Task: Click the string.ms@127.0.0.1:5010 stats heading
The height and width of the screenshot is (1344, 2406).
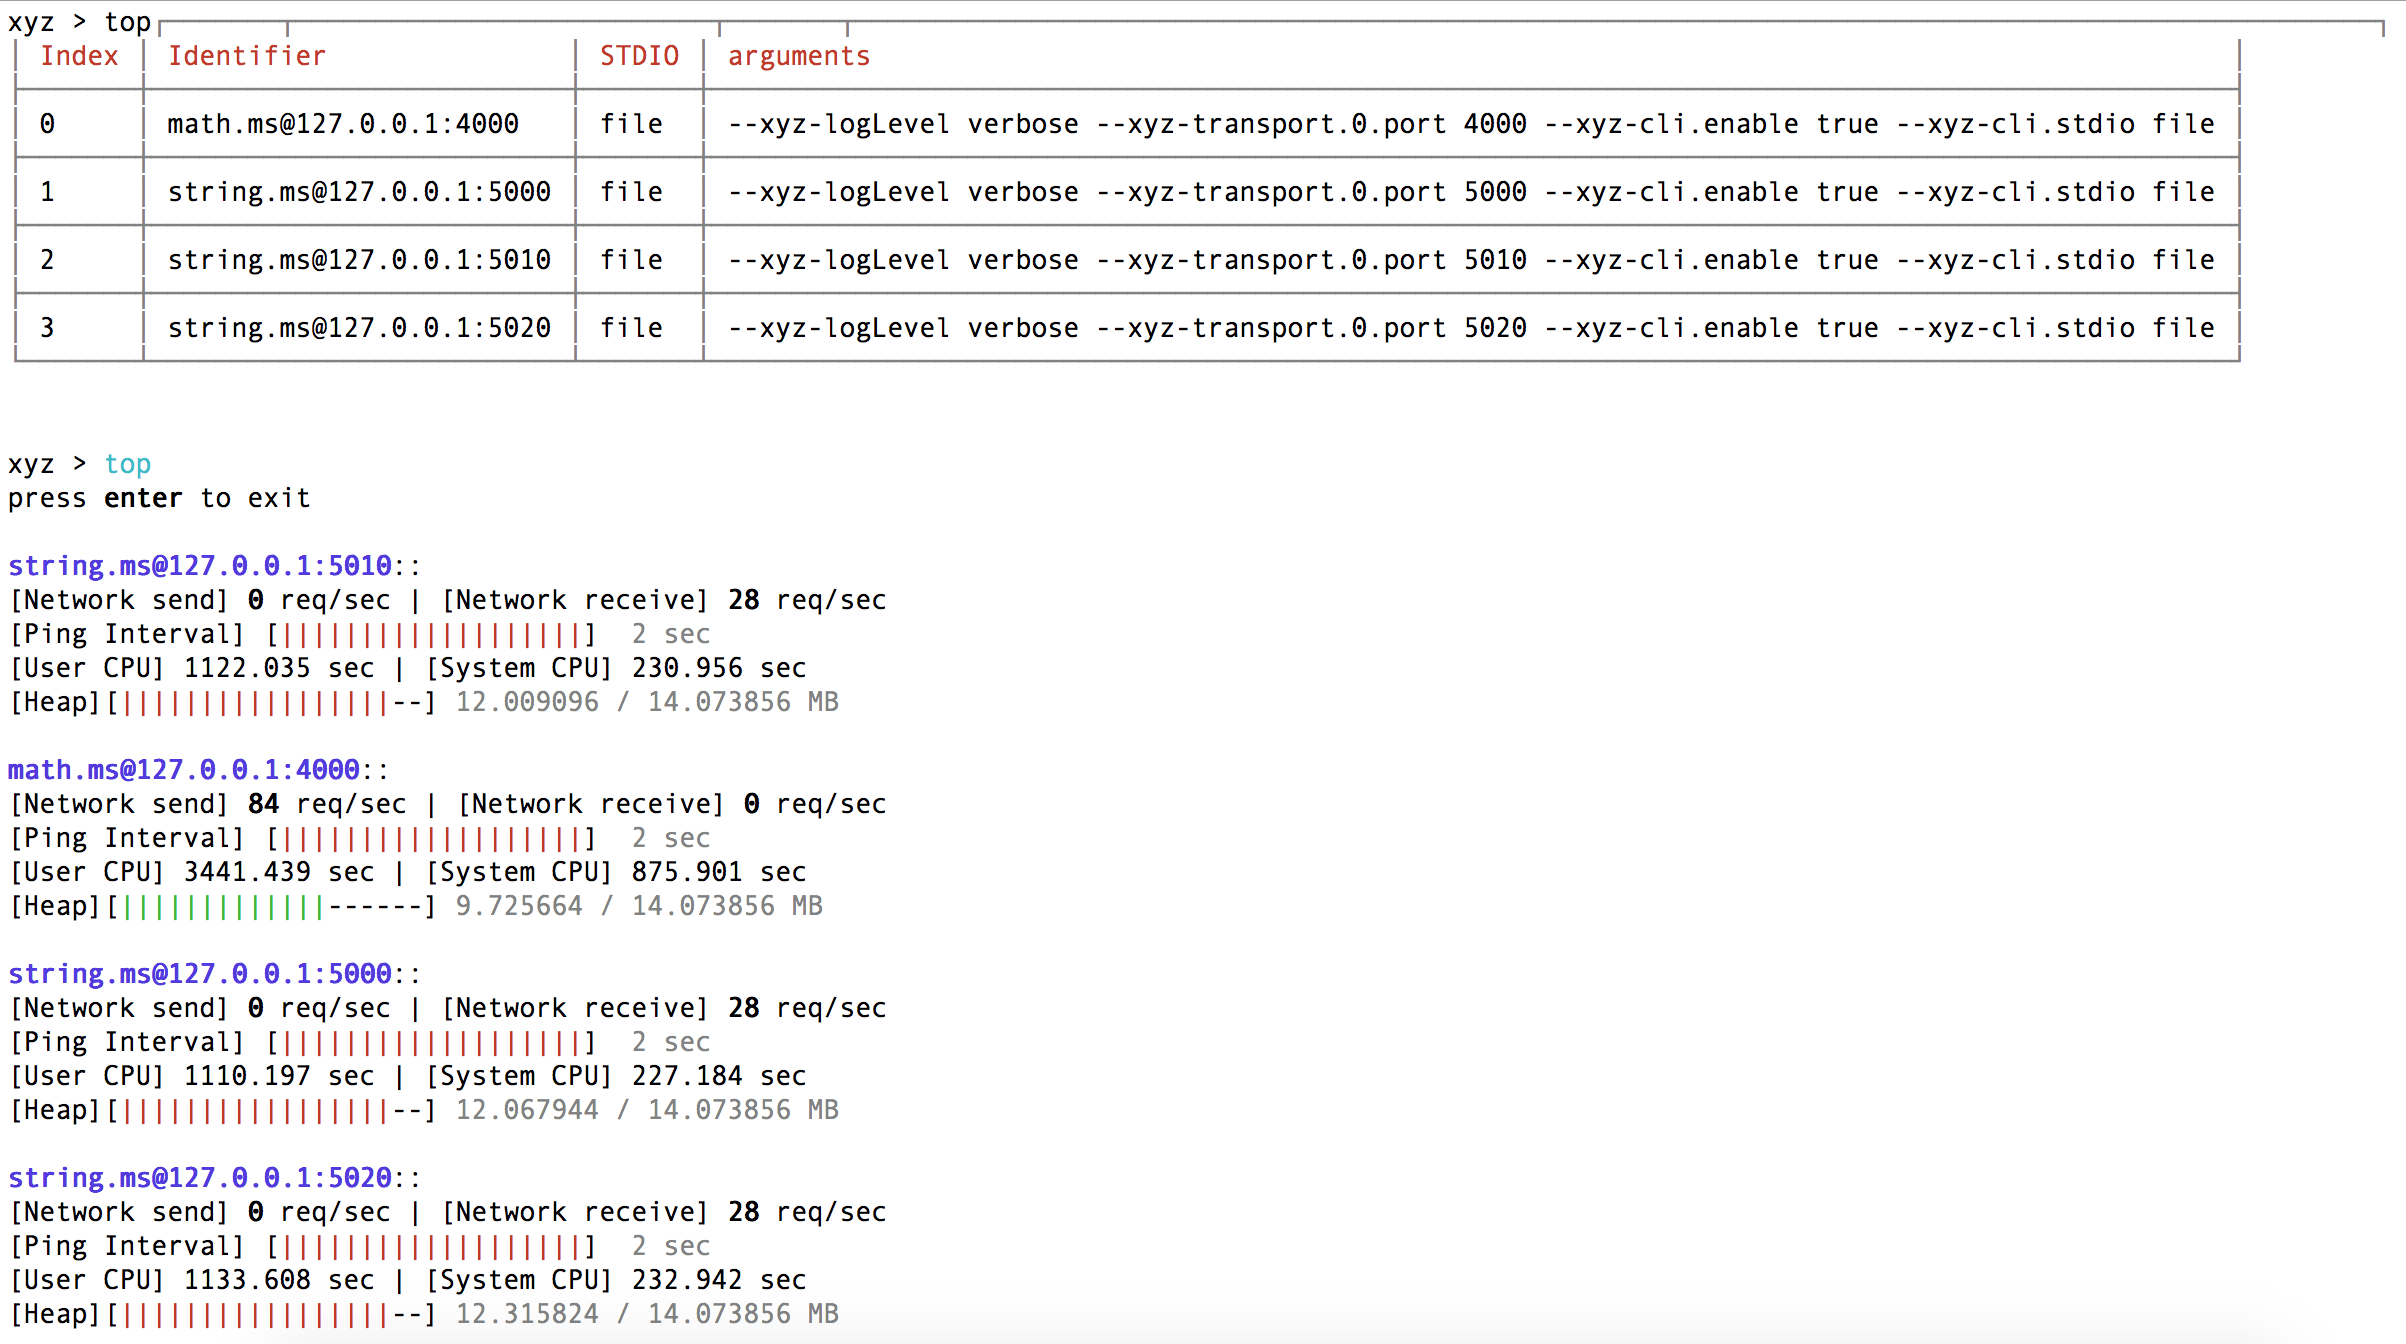Action: [x=200, y=566]
